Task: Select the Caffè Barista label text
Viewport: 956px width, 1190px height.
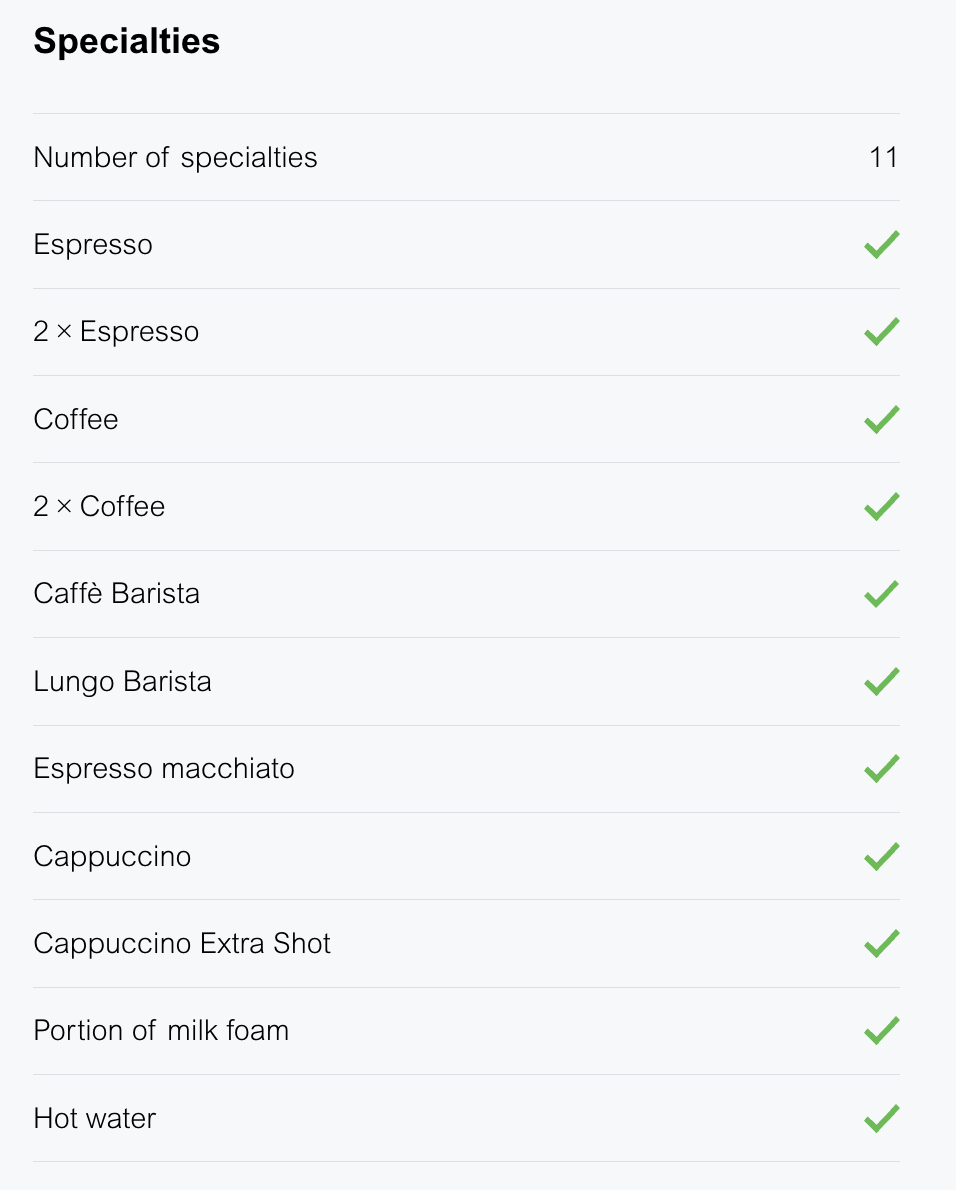Action: [x=116, y=594]
